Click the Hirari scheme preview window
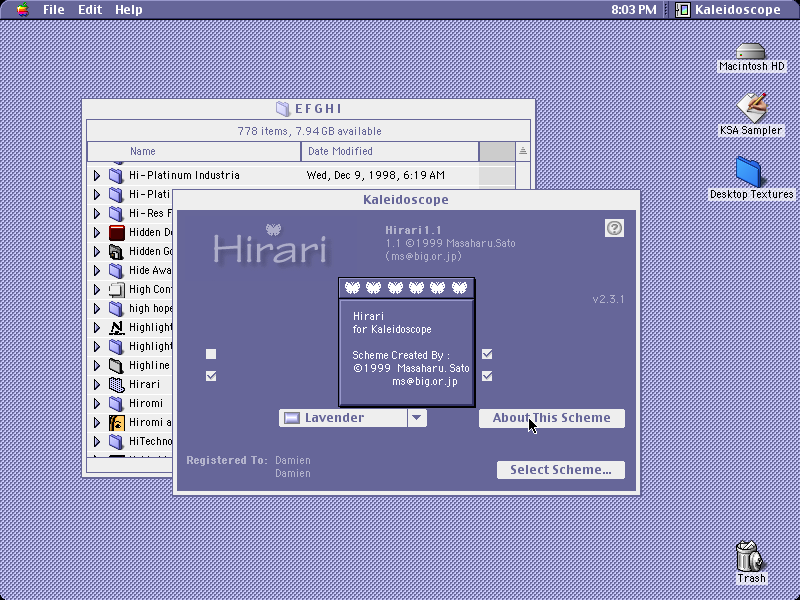The image size is (800, 600). (407, 342)
